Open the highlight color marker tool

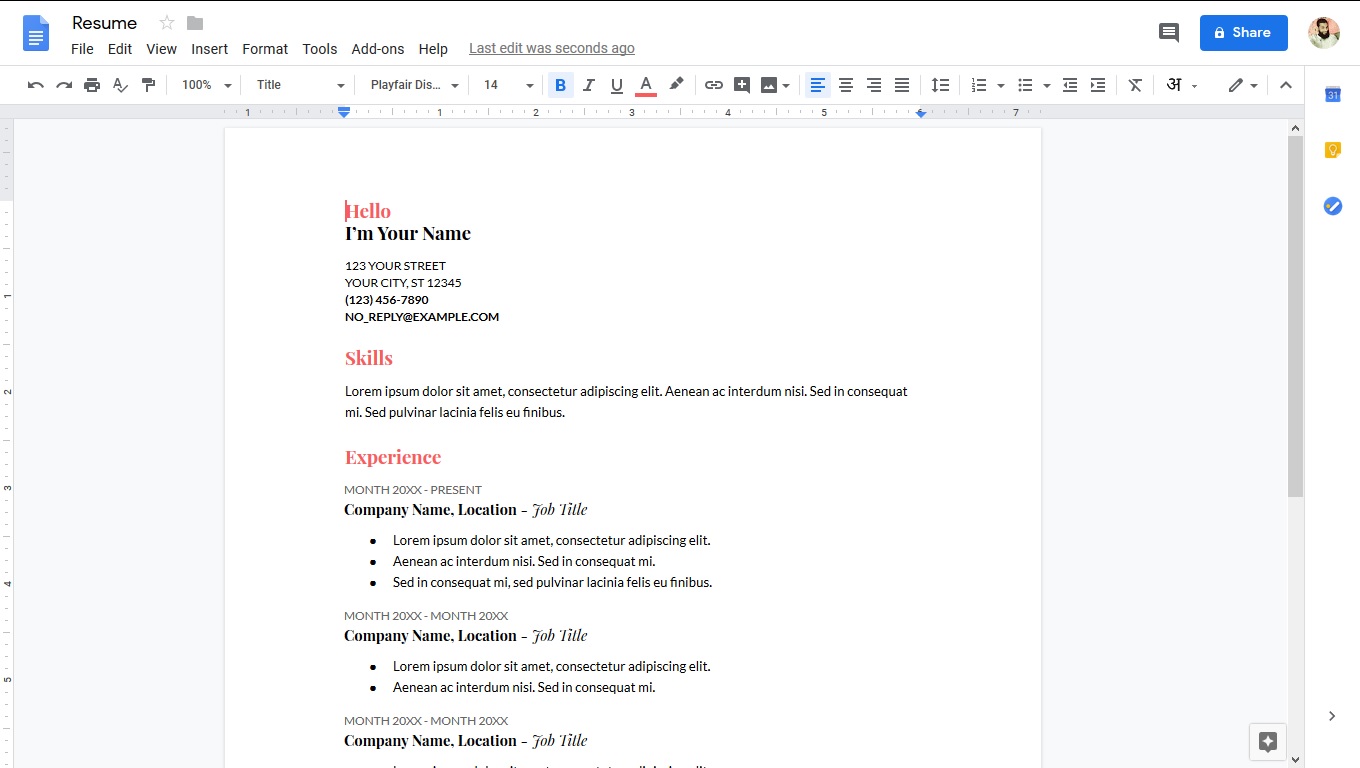[676, 85]
